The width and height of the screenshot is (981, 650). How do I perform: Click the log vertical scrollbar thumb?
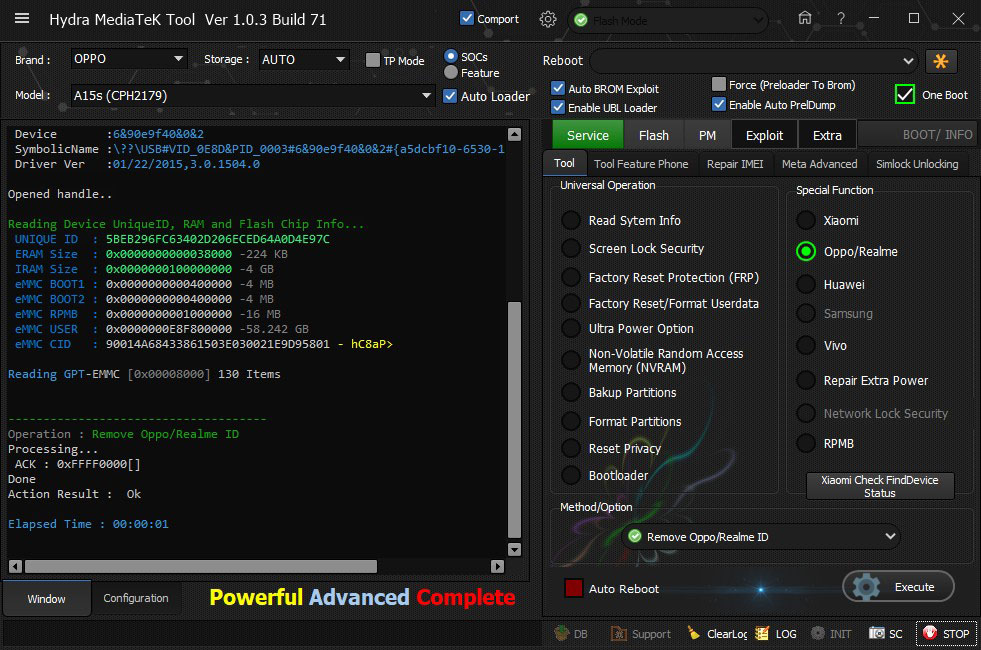[514, 420]
